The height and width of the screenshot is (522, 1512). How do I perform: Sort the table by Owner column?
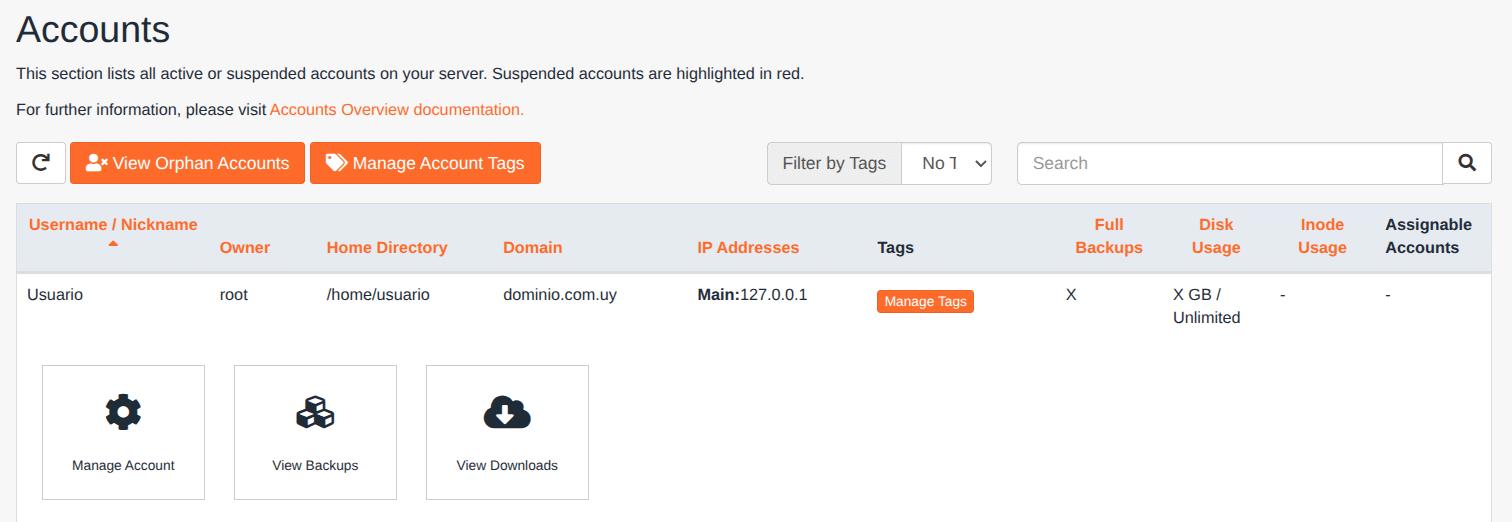point(245,248)
